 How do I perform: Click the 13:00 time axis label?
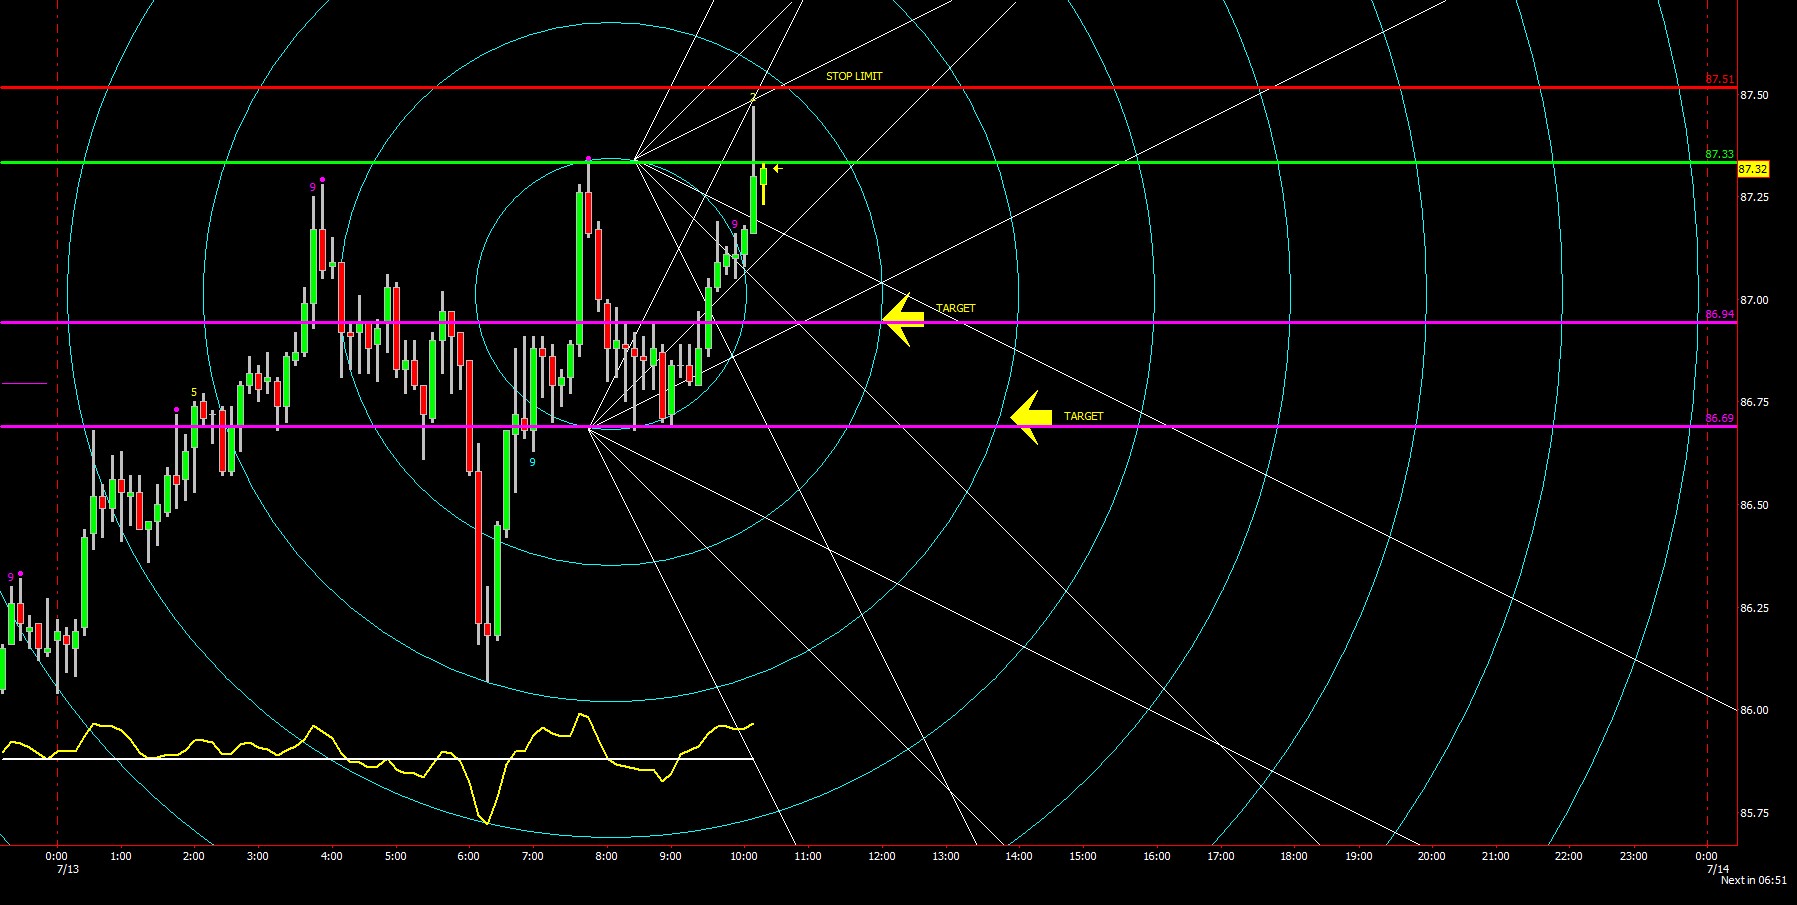(945, 856)
